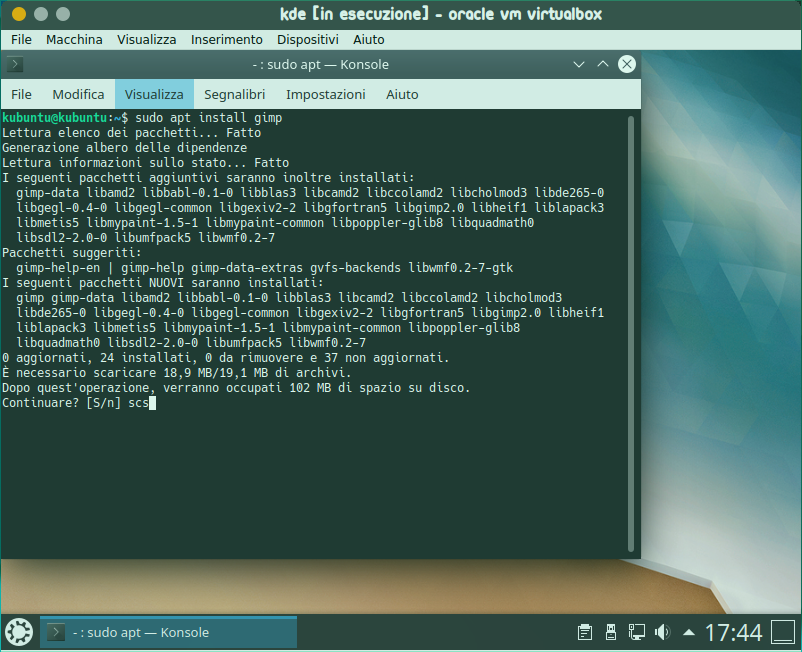Click the show desktop button in panel
Viewport: 802px width, 652px height.
[783, 632]
